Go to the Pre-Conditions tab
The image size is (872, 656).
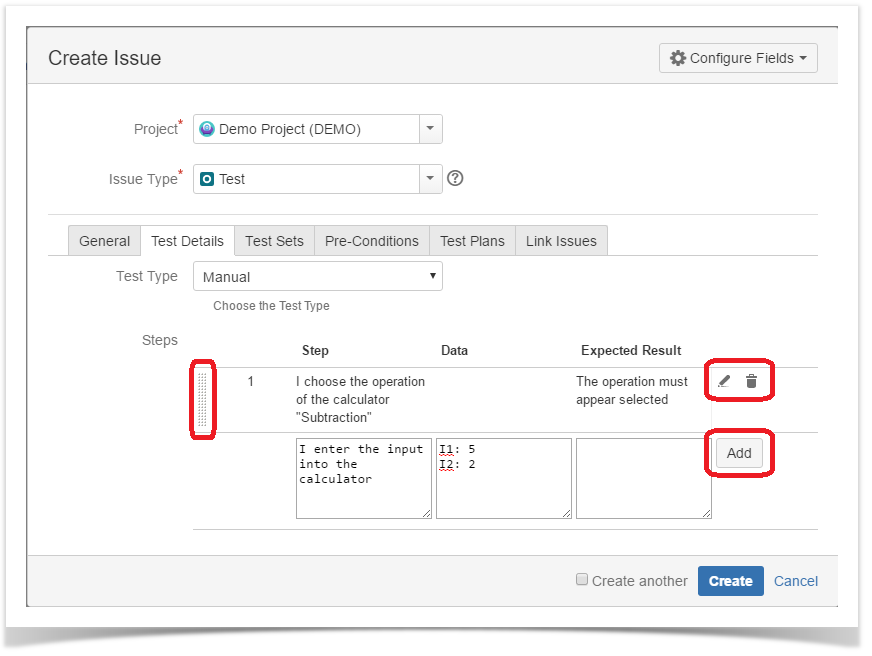click(371, 241)
